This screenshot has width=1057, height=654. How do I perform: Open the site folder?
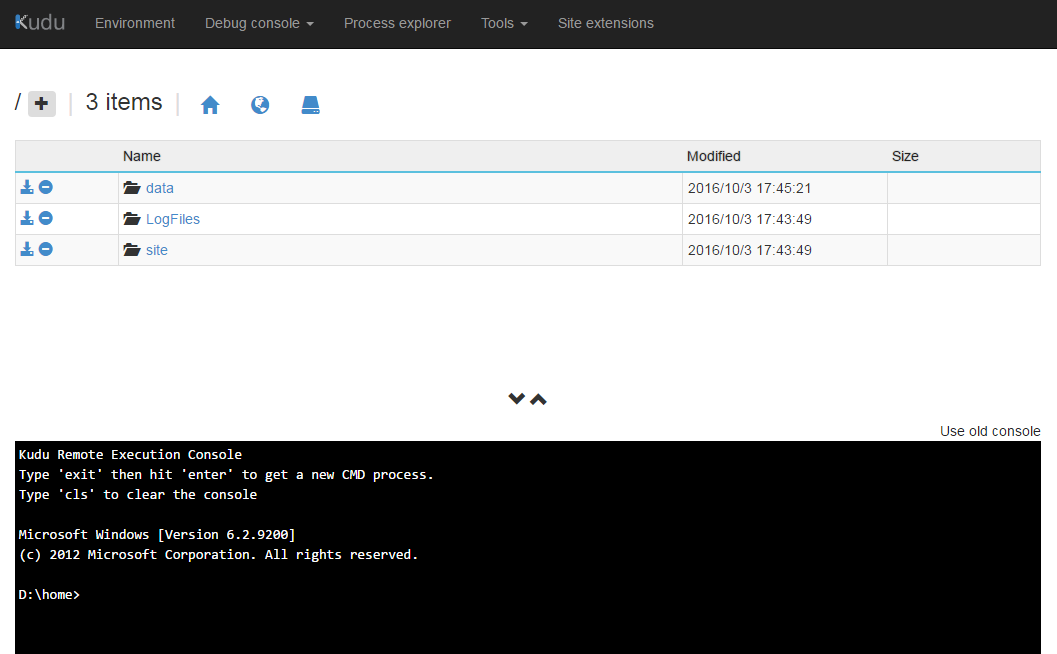coord(157,250)
